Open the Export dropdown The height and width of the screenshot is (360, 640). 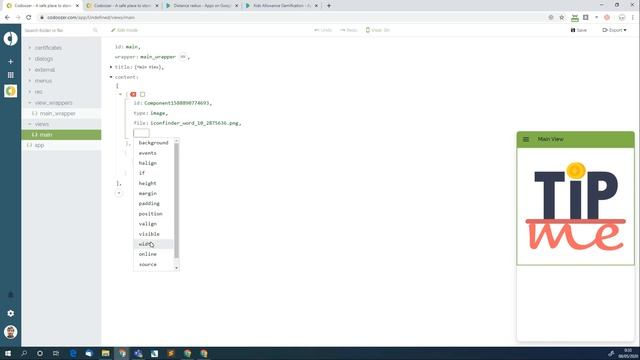pos(614,30)
